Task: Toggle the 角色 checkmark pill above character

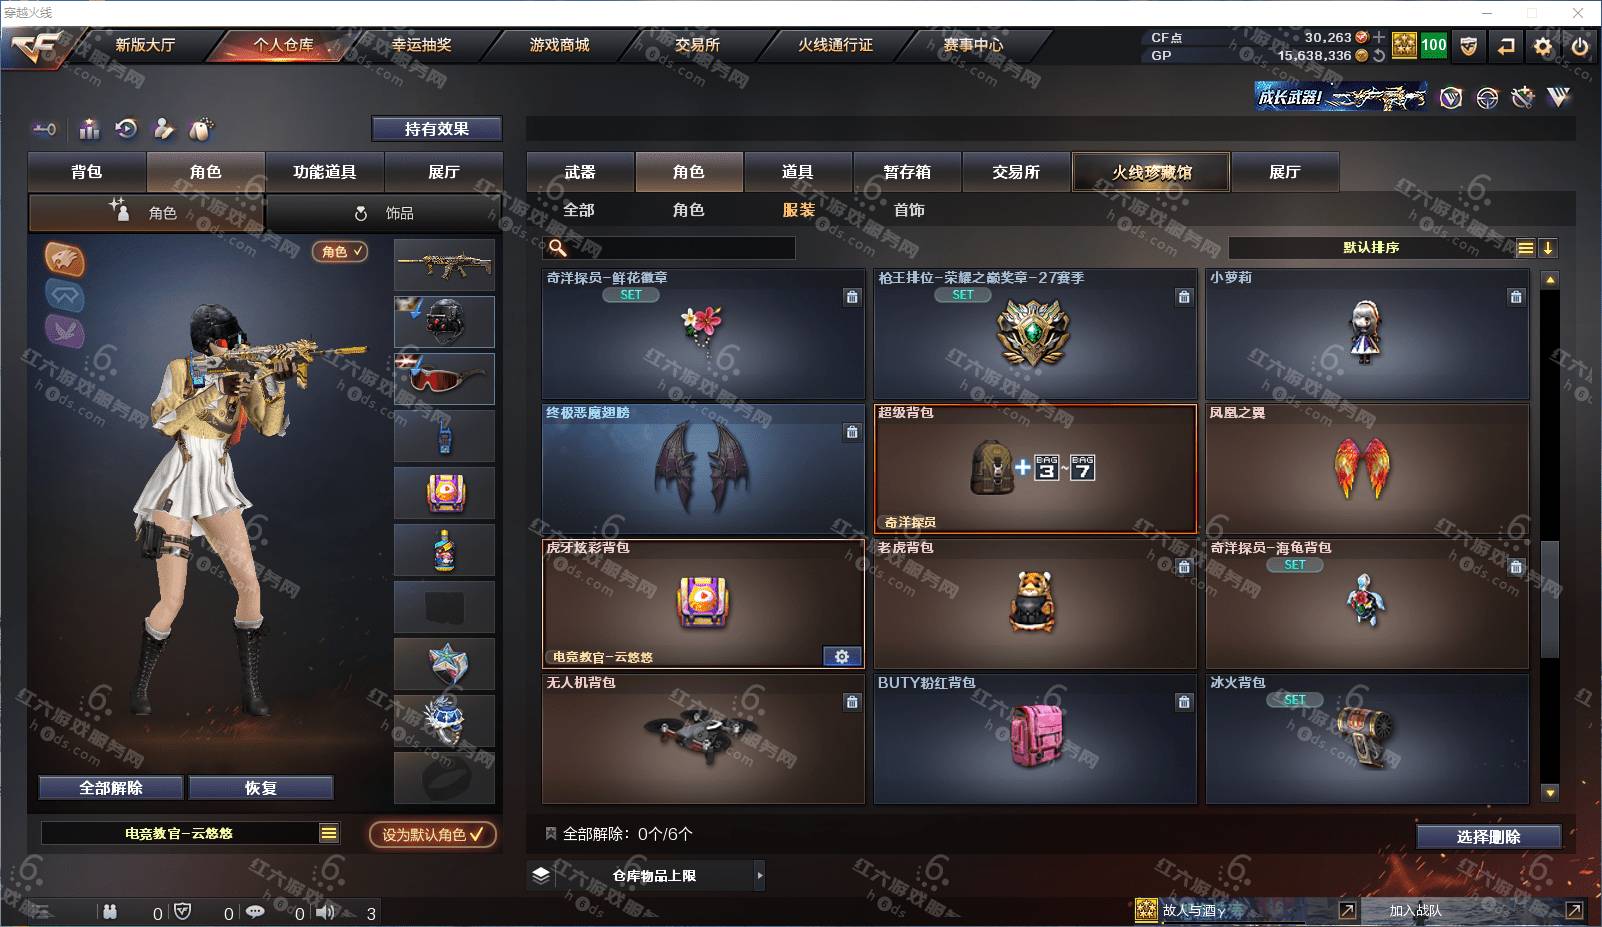Action: [340, 252]
